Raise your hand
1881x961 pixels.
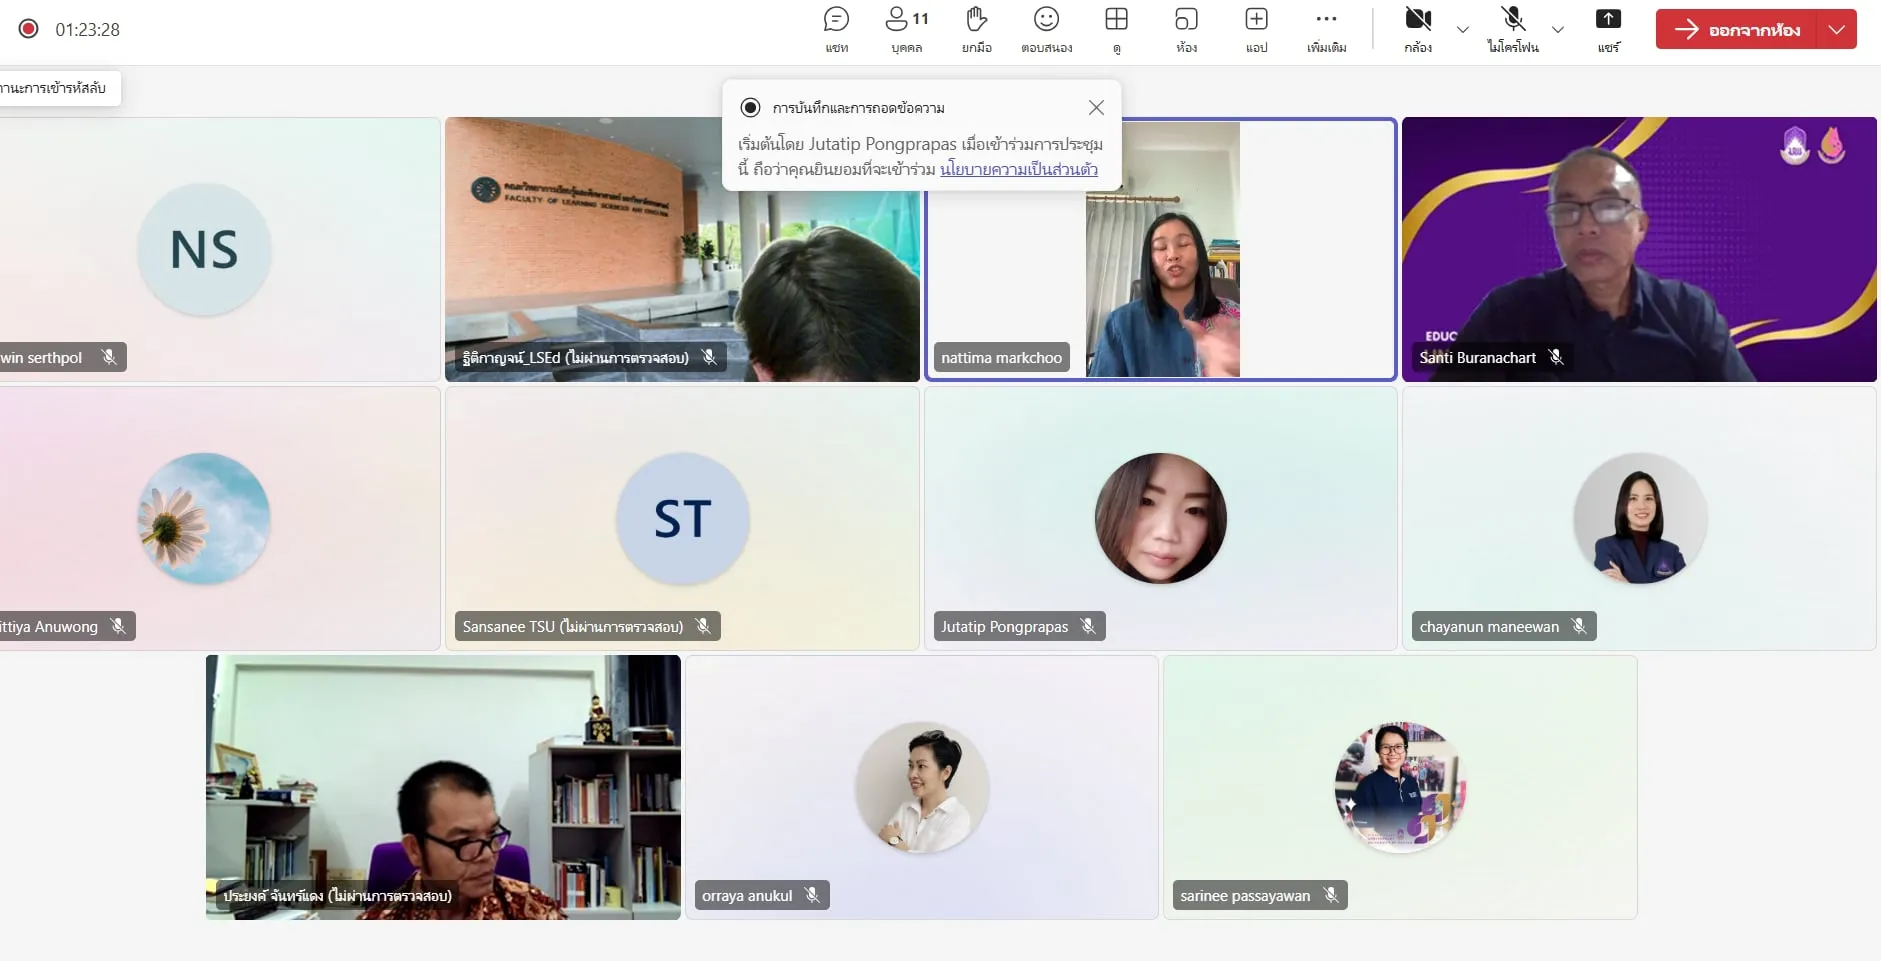[x=975, y=28]
